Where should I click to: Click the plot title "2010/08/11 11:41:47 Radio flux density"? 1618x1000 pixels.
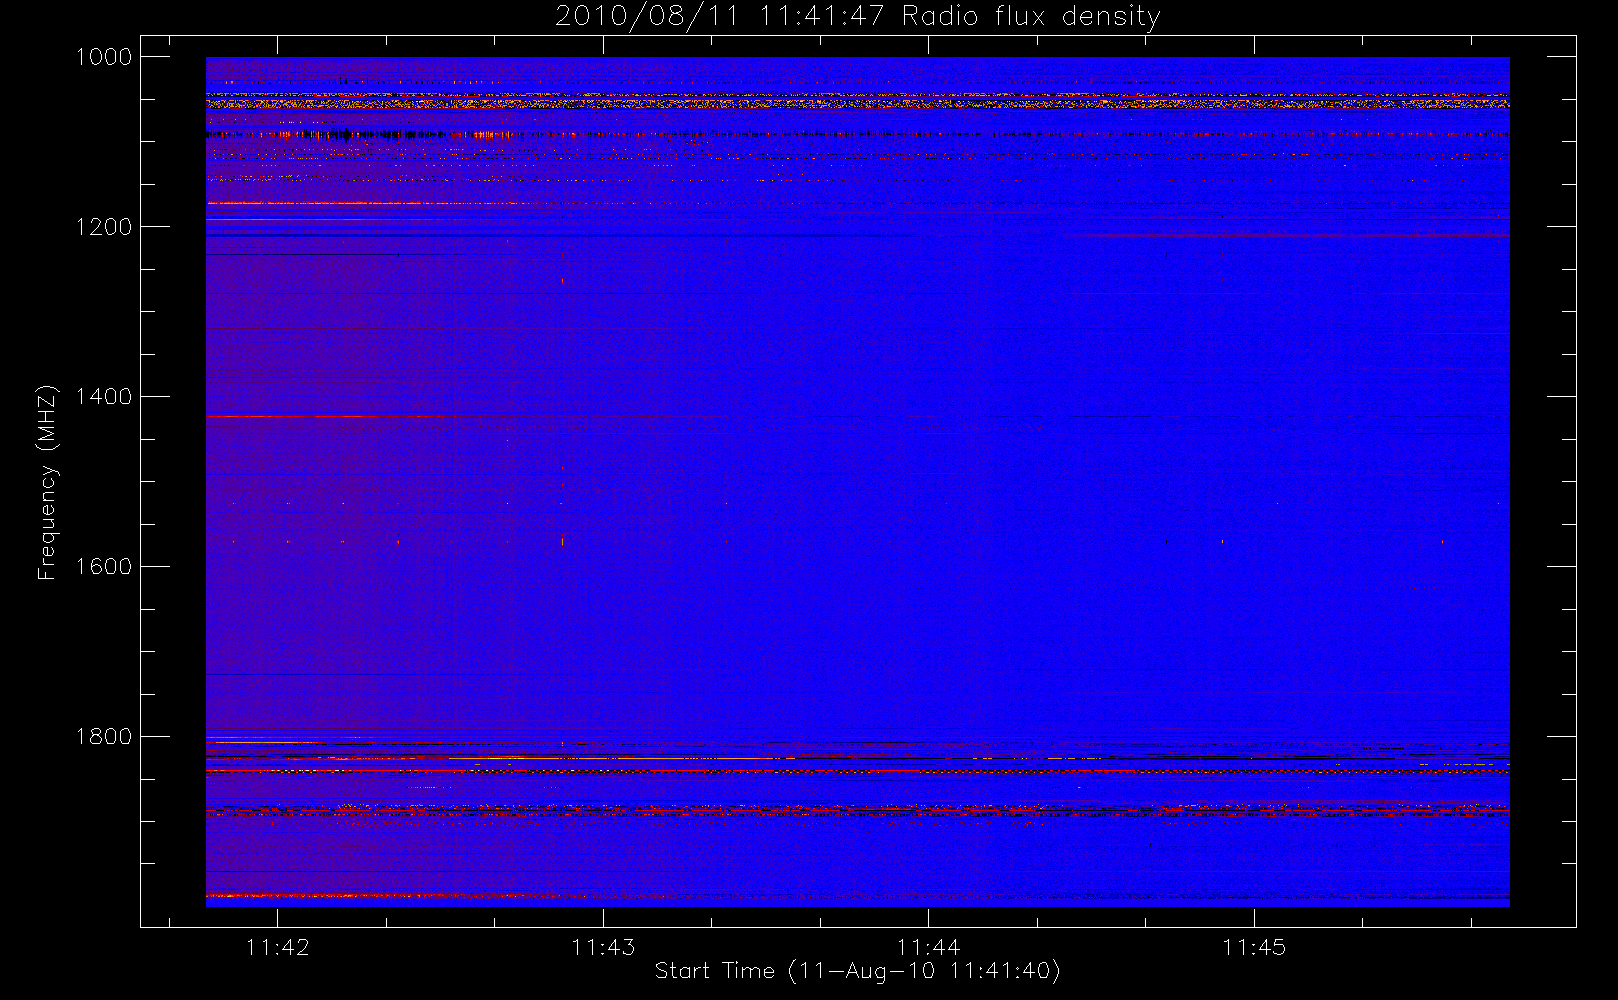click(x=858, y=17)
